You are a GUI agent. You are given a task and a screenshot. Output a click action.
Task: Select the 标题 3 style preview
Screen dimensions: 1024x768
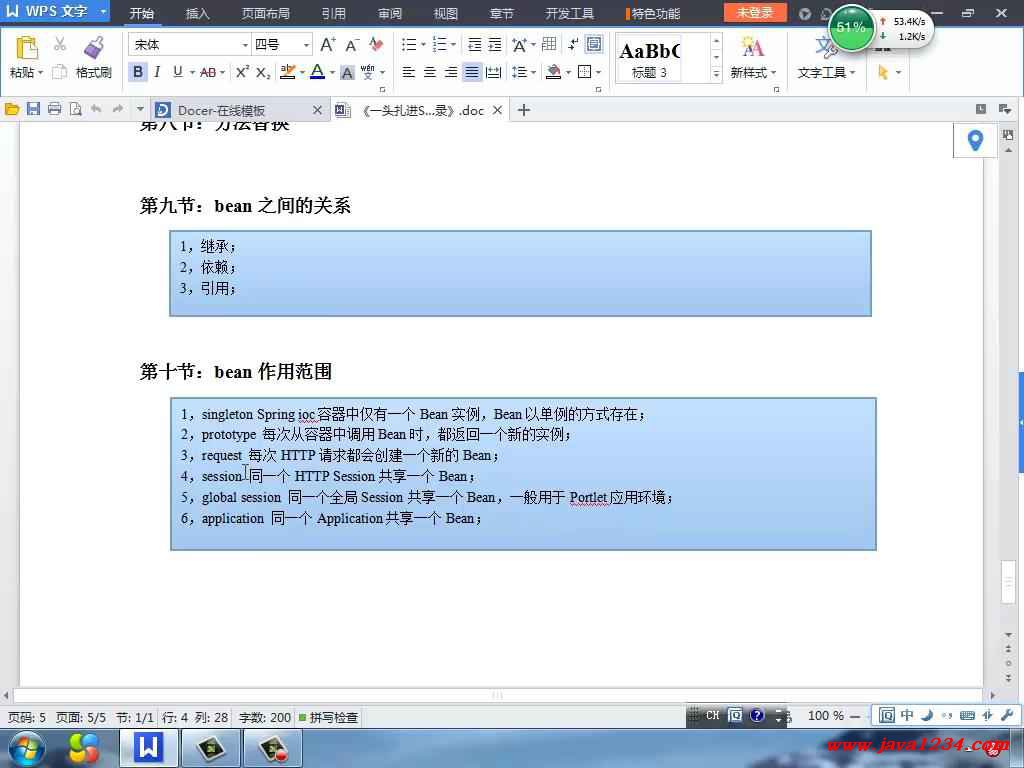(x=650, y=57)
